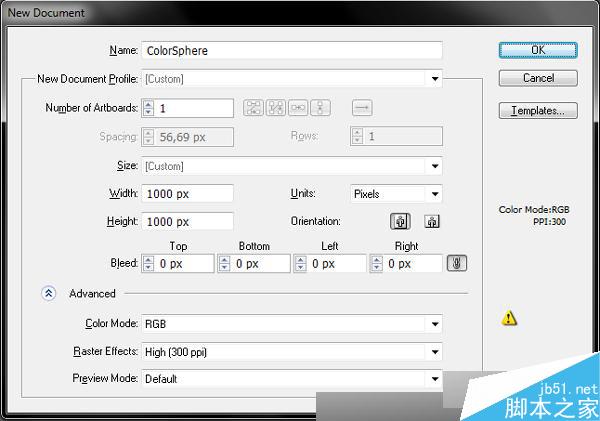This screenshot has width=600, height=421.
Task: Open the New Document Profile dropdown
Action: pyautogui.click(x=292, y=79)
